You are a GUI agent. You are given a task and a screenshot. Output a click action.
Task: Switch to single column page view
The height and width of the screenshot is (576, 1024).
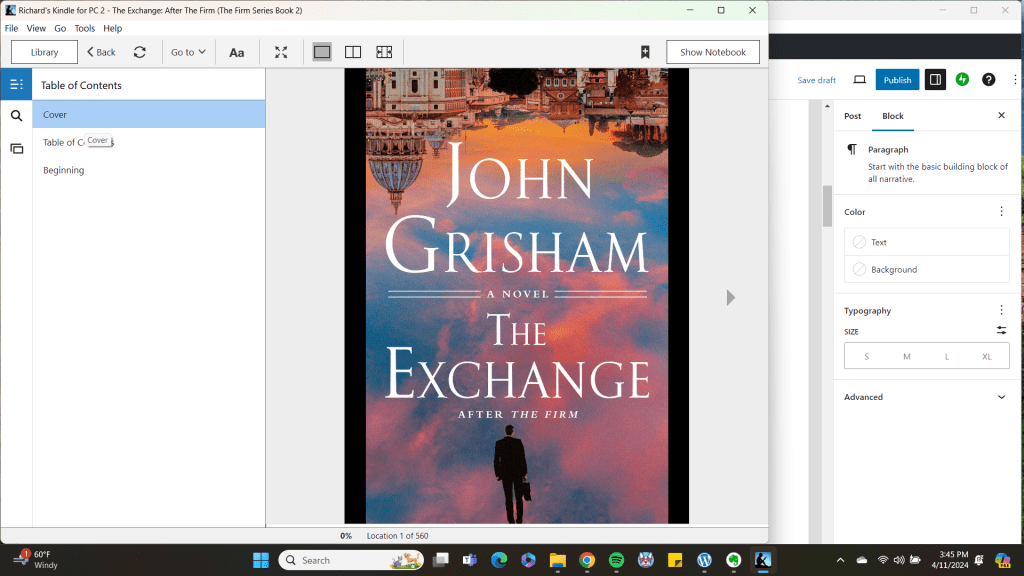(322, 52)
